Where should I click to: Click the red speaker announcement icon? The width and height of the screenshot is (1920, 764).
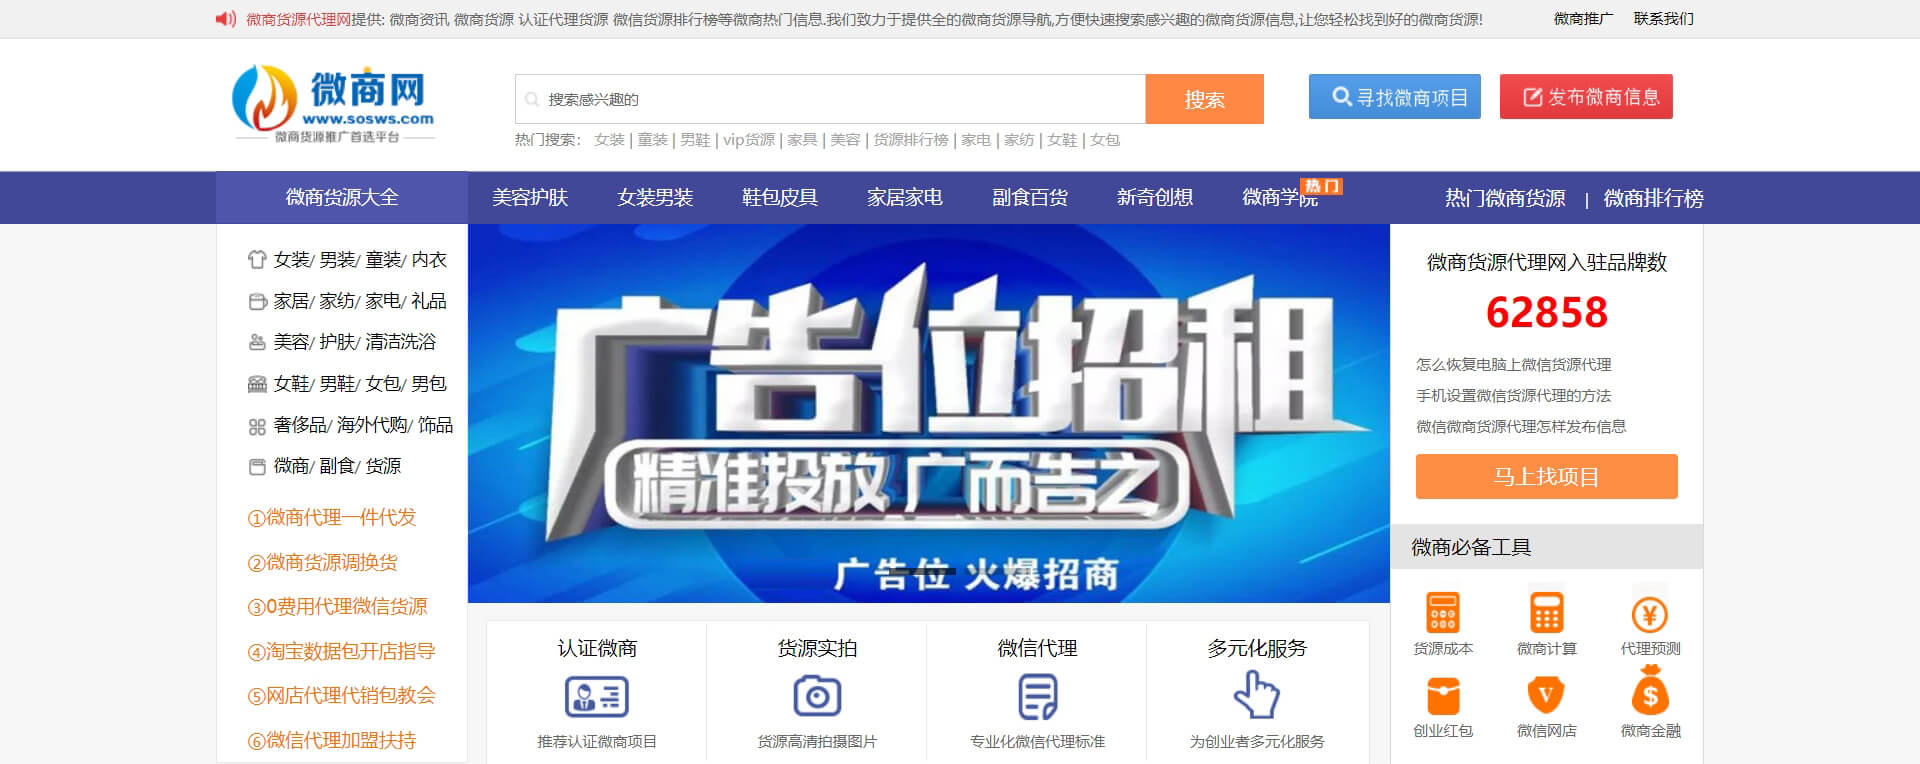click(226, 19)
